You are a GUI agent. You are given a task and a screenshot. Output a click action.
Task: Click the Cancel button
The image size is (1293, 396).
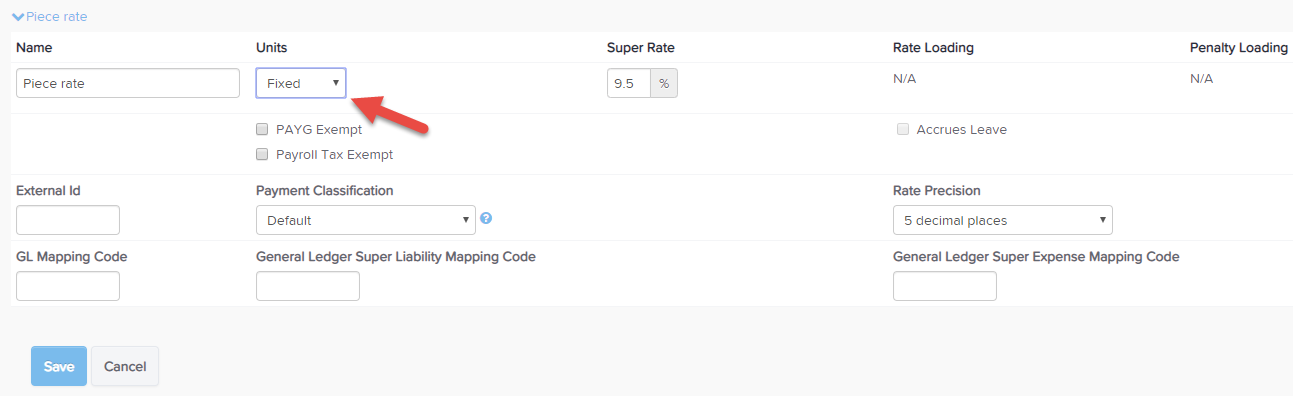(x=125, y=366)
